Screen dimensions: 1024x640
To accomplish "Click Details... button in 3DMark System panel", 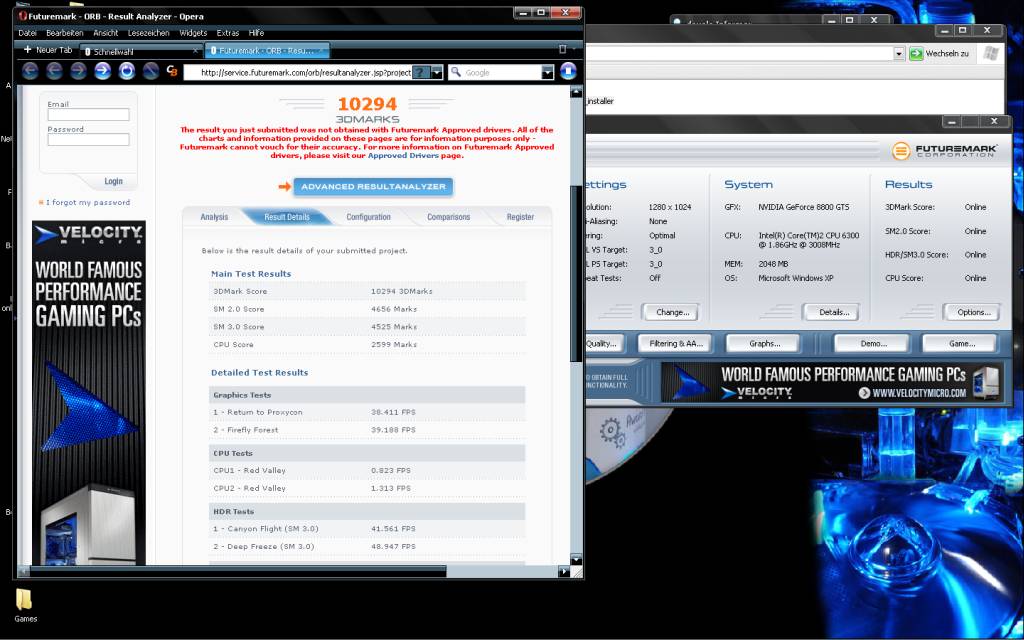I will click(830, 312).
